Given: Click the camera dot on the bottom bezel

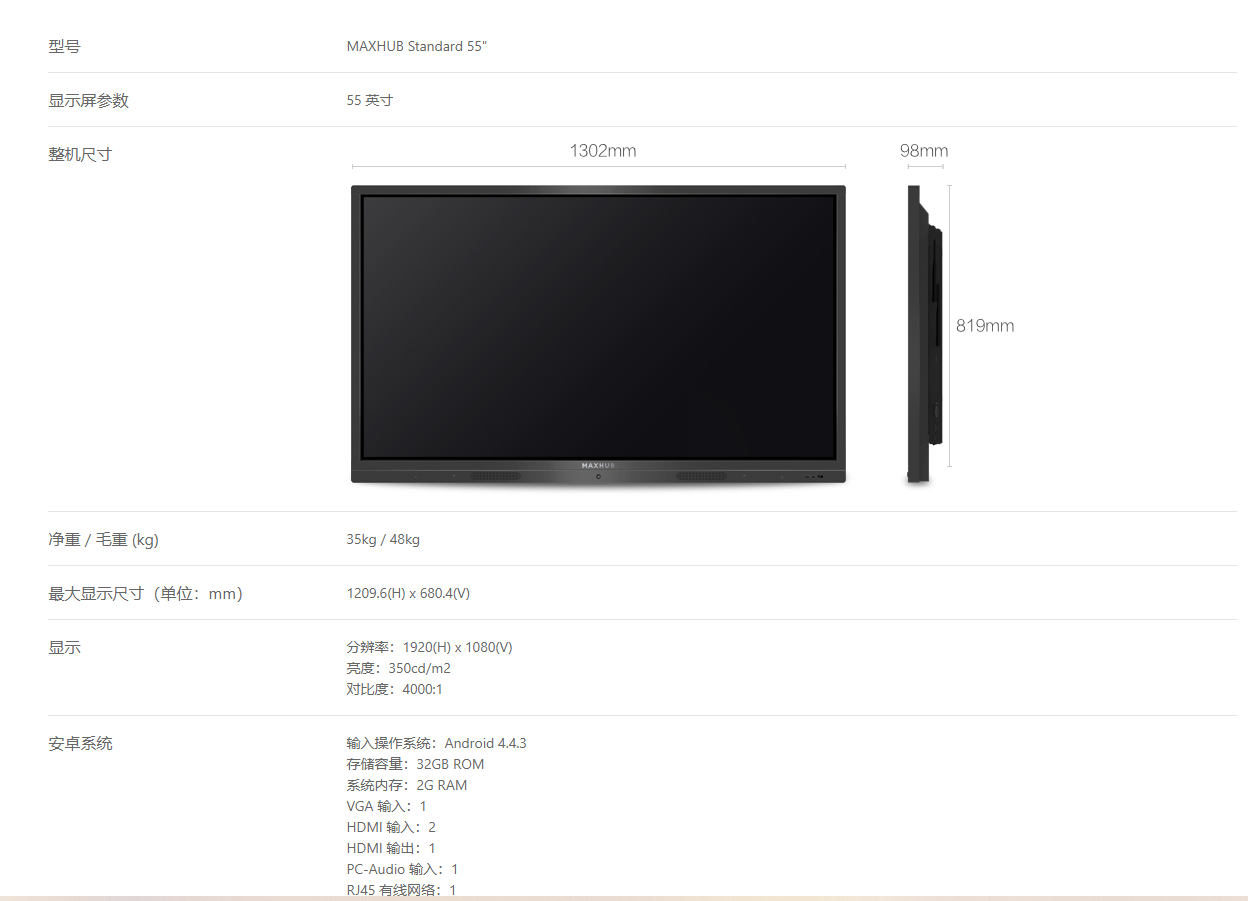Looking at the screenshot, I should point(598,476).
